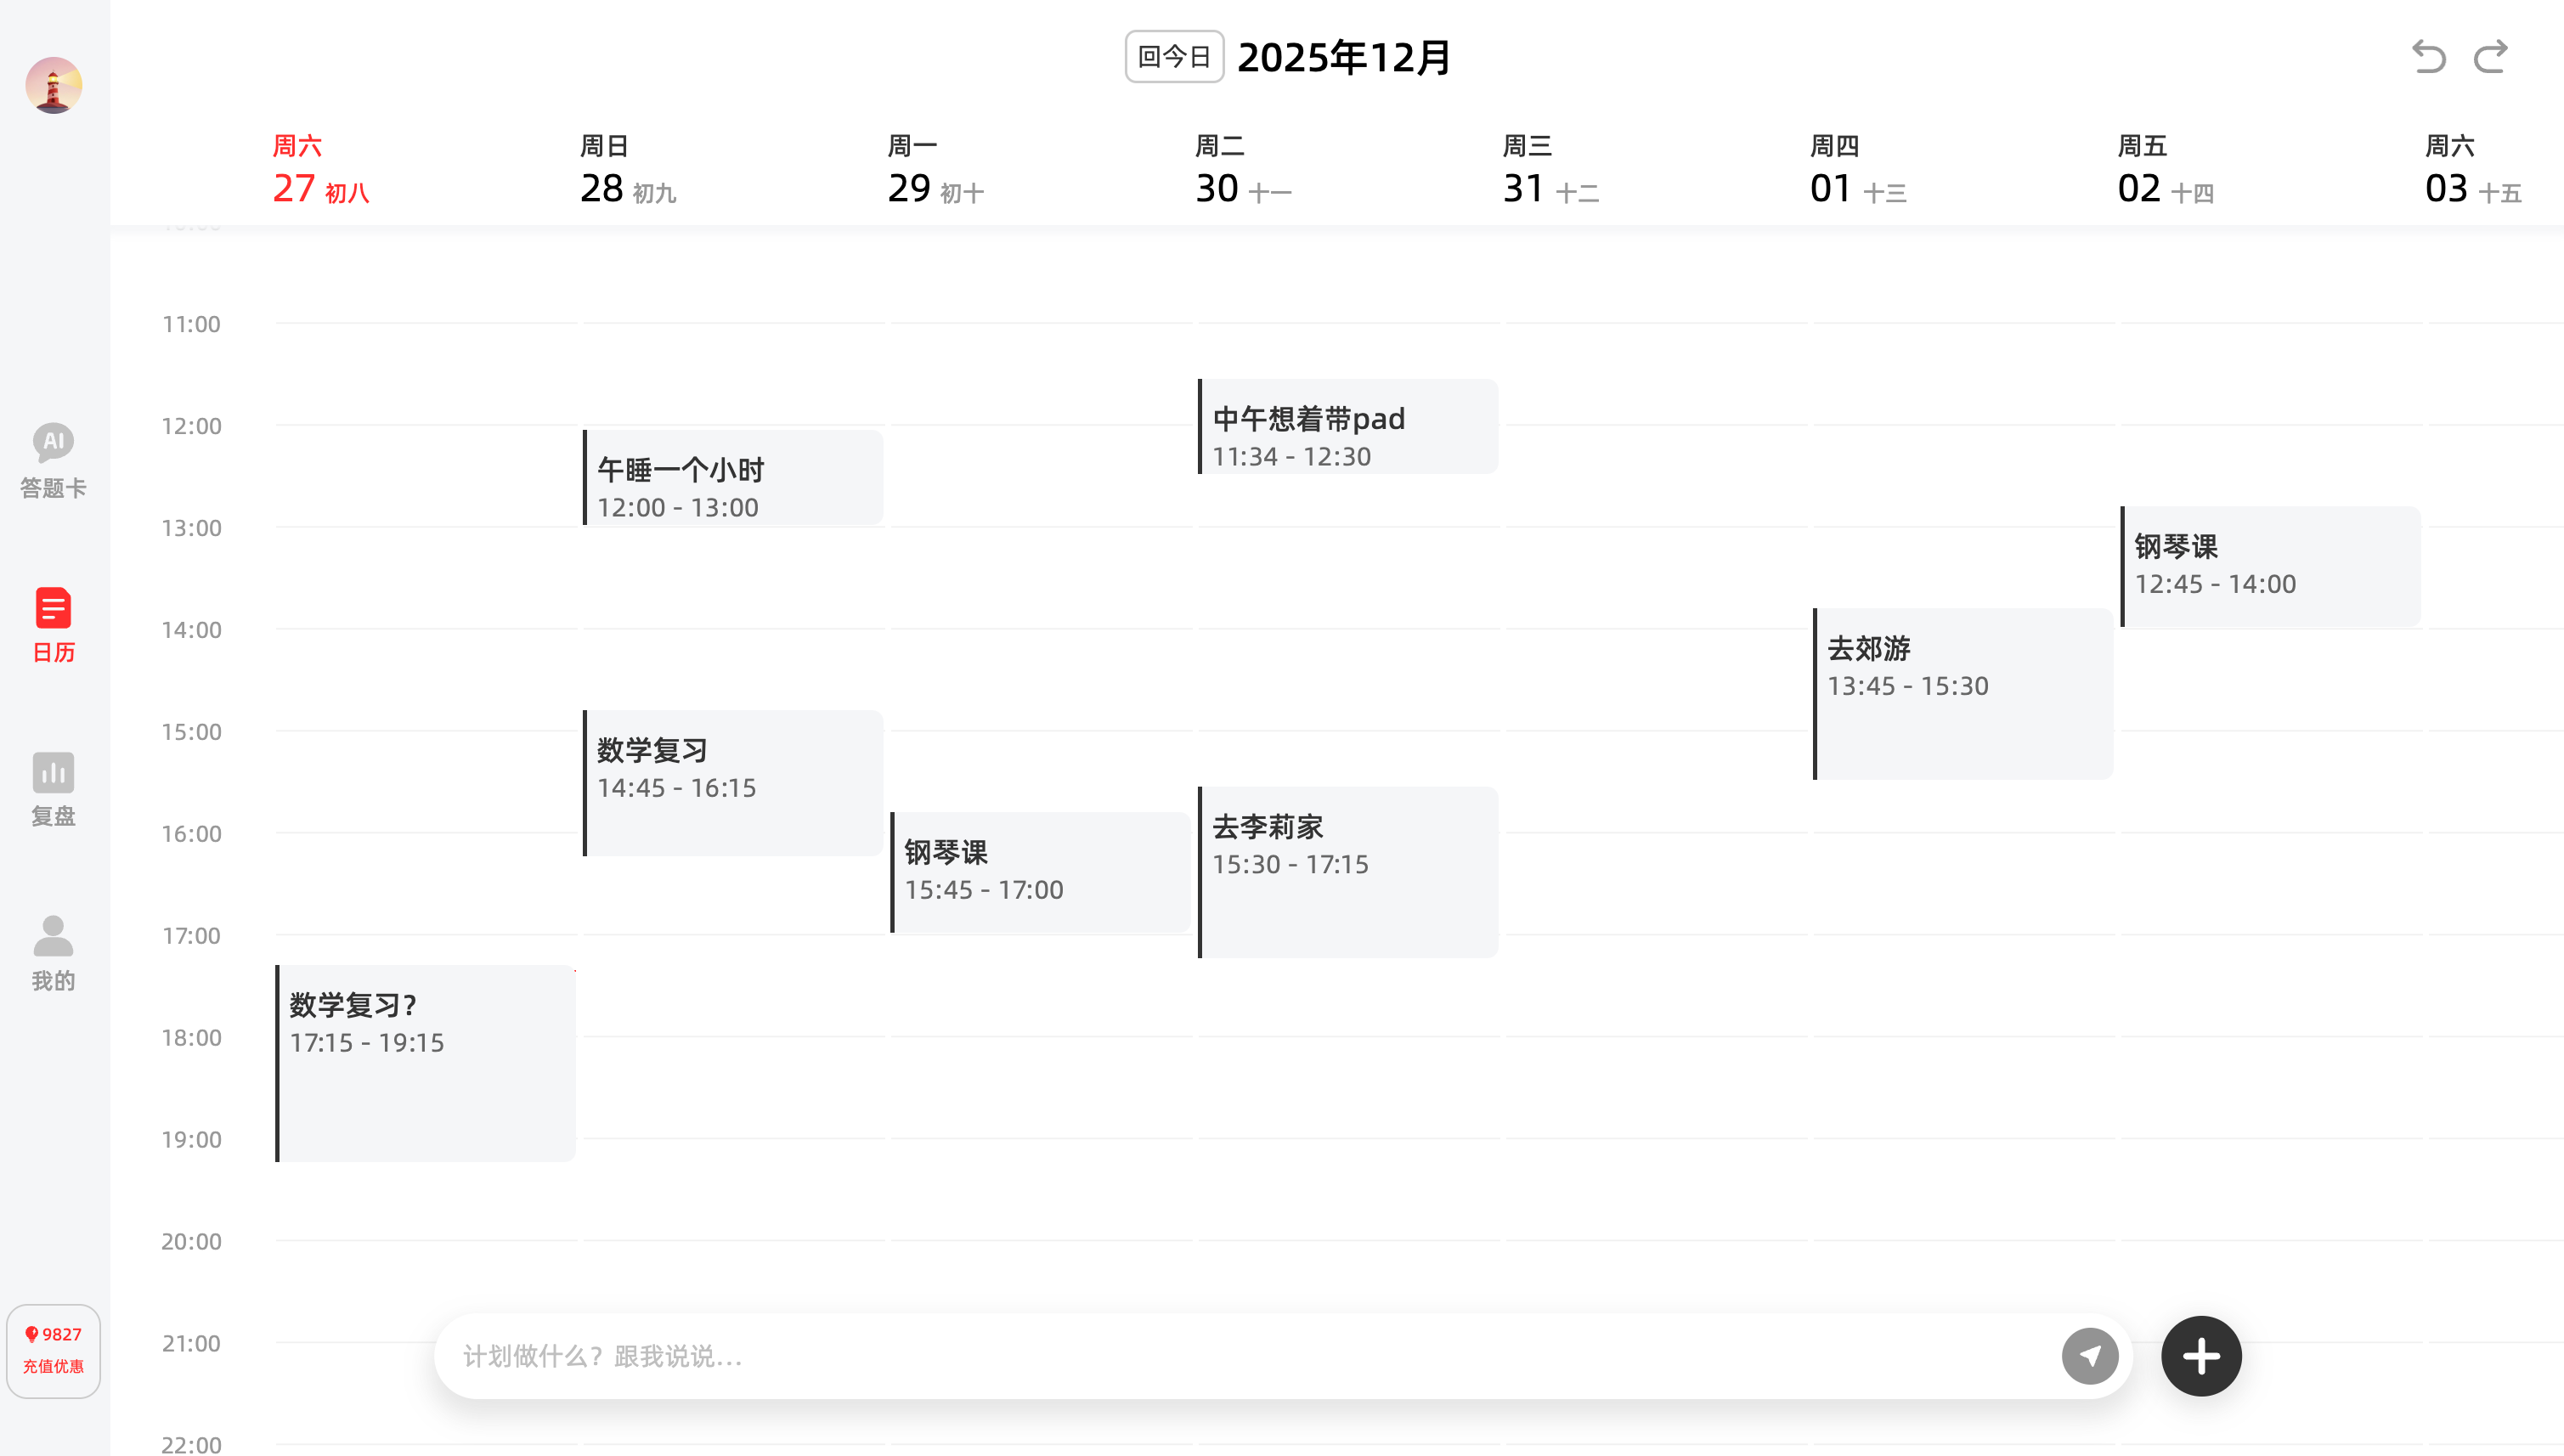Click the send arrow icon
Screen dimensions: 2564x1456
(x=2089, y=1356)
